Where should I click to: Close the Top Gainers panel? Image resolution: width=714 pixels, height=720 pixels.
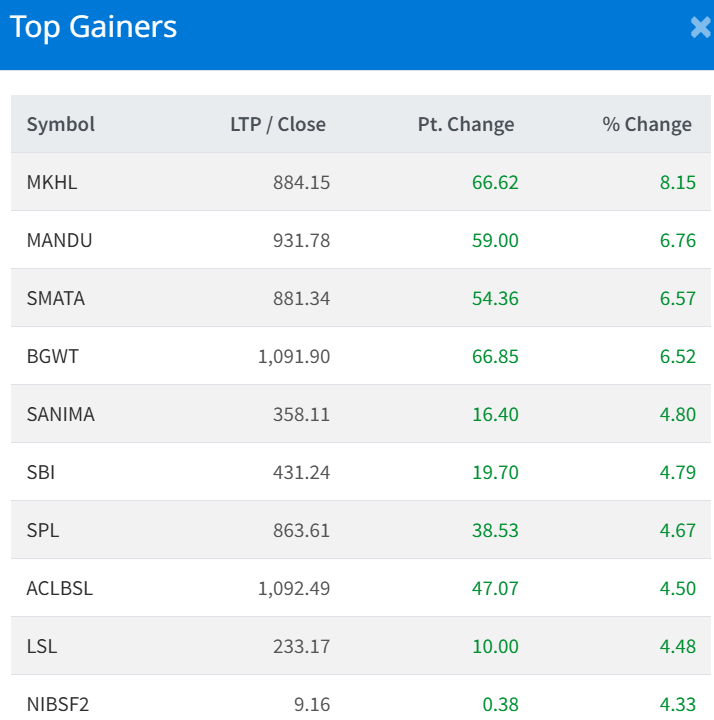700,28
